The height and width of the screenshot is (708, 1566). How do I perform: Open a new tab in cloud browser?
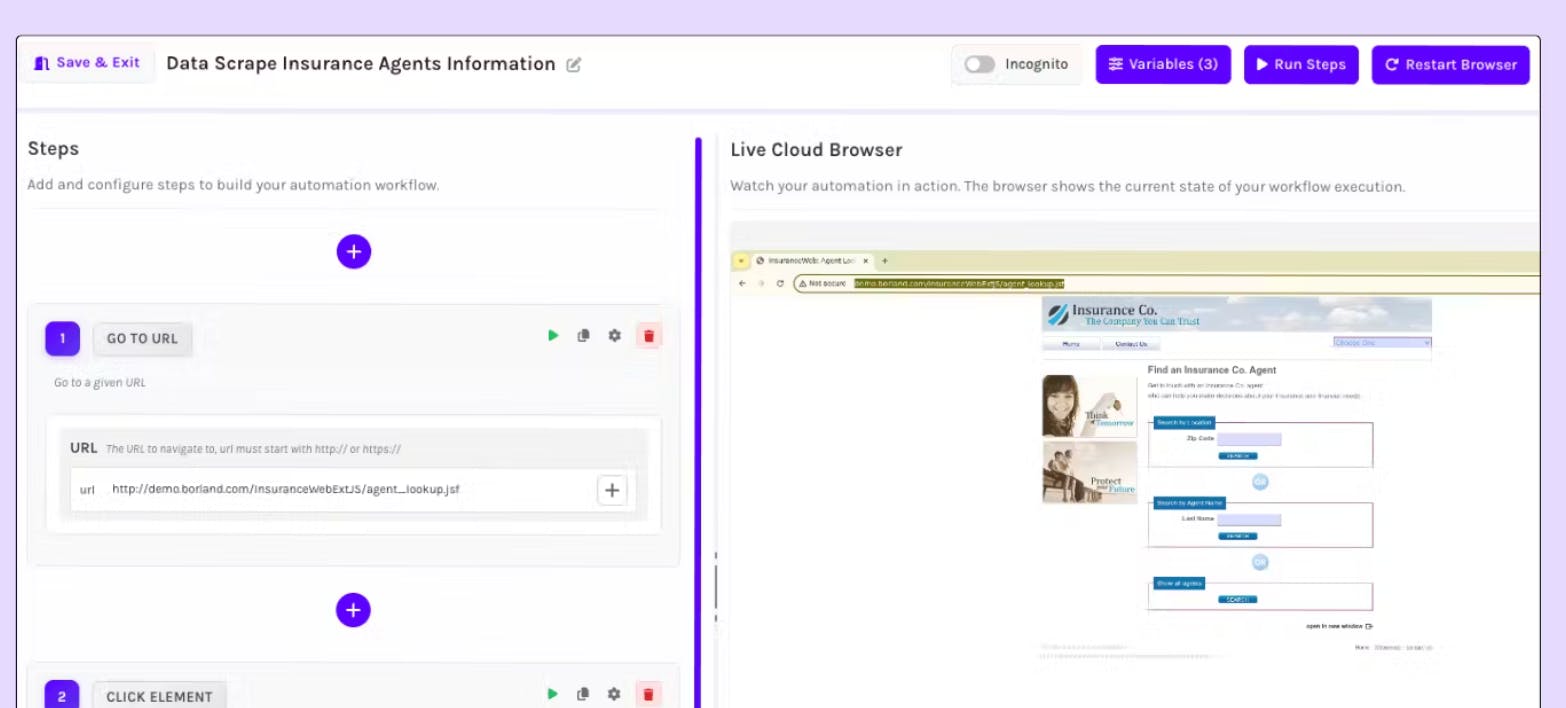884,260
